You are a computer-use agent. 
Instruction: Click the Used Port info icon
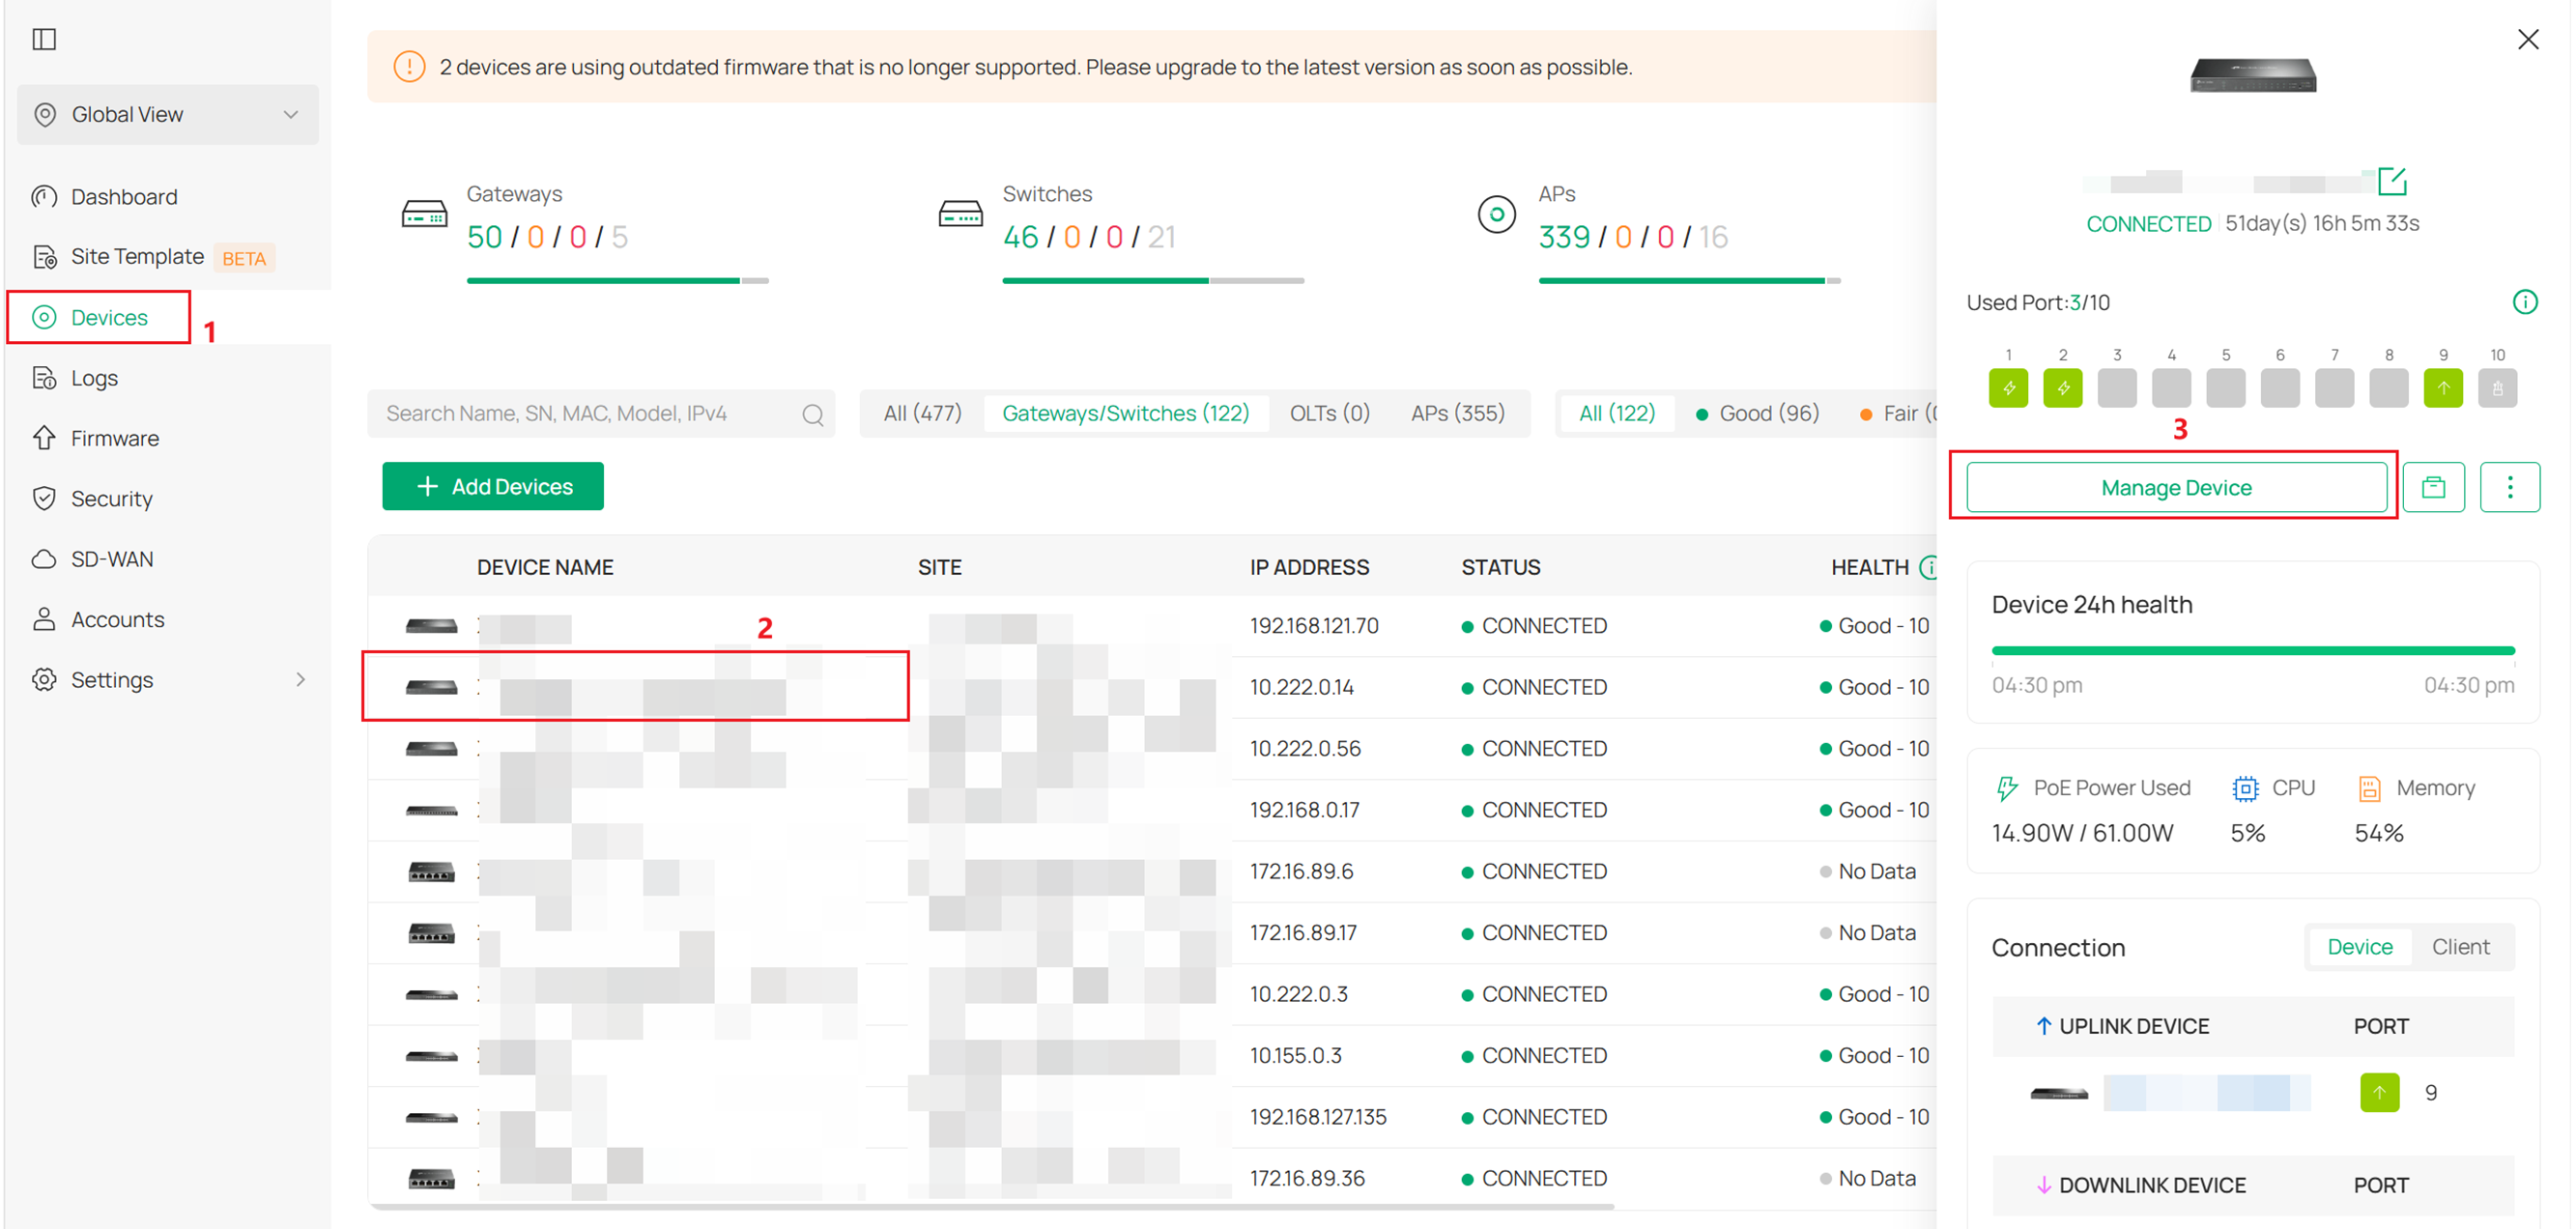(x=2524, y=302)
